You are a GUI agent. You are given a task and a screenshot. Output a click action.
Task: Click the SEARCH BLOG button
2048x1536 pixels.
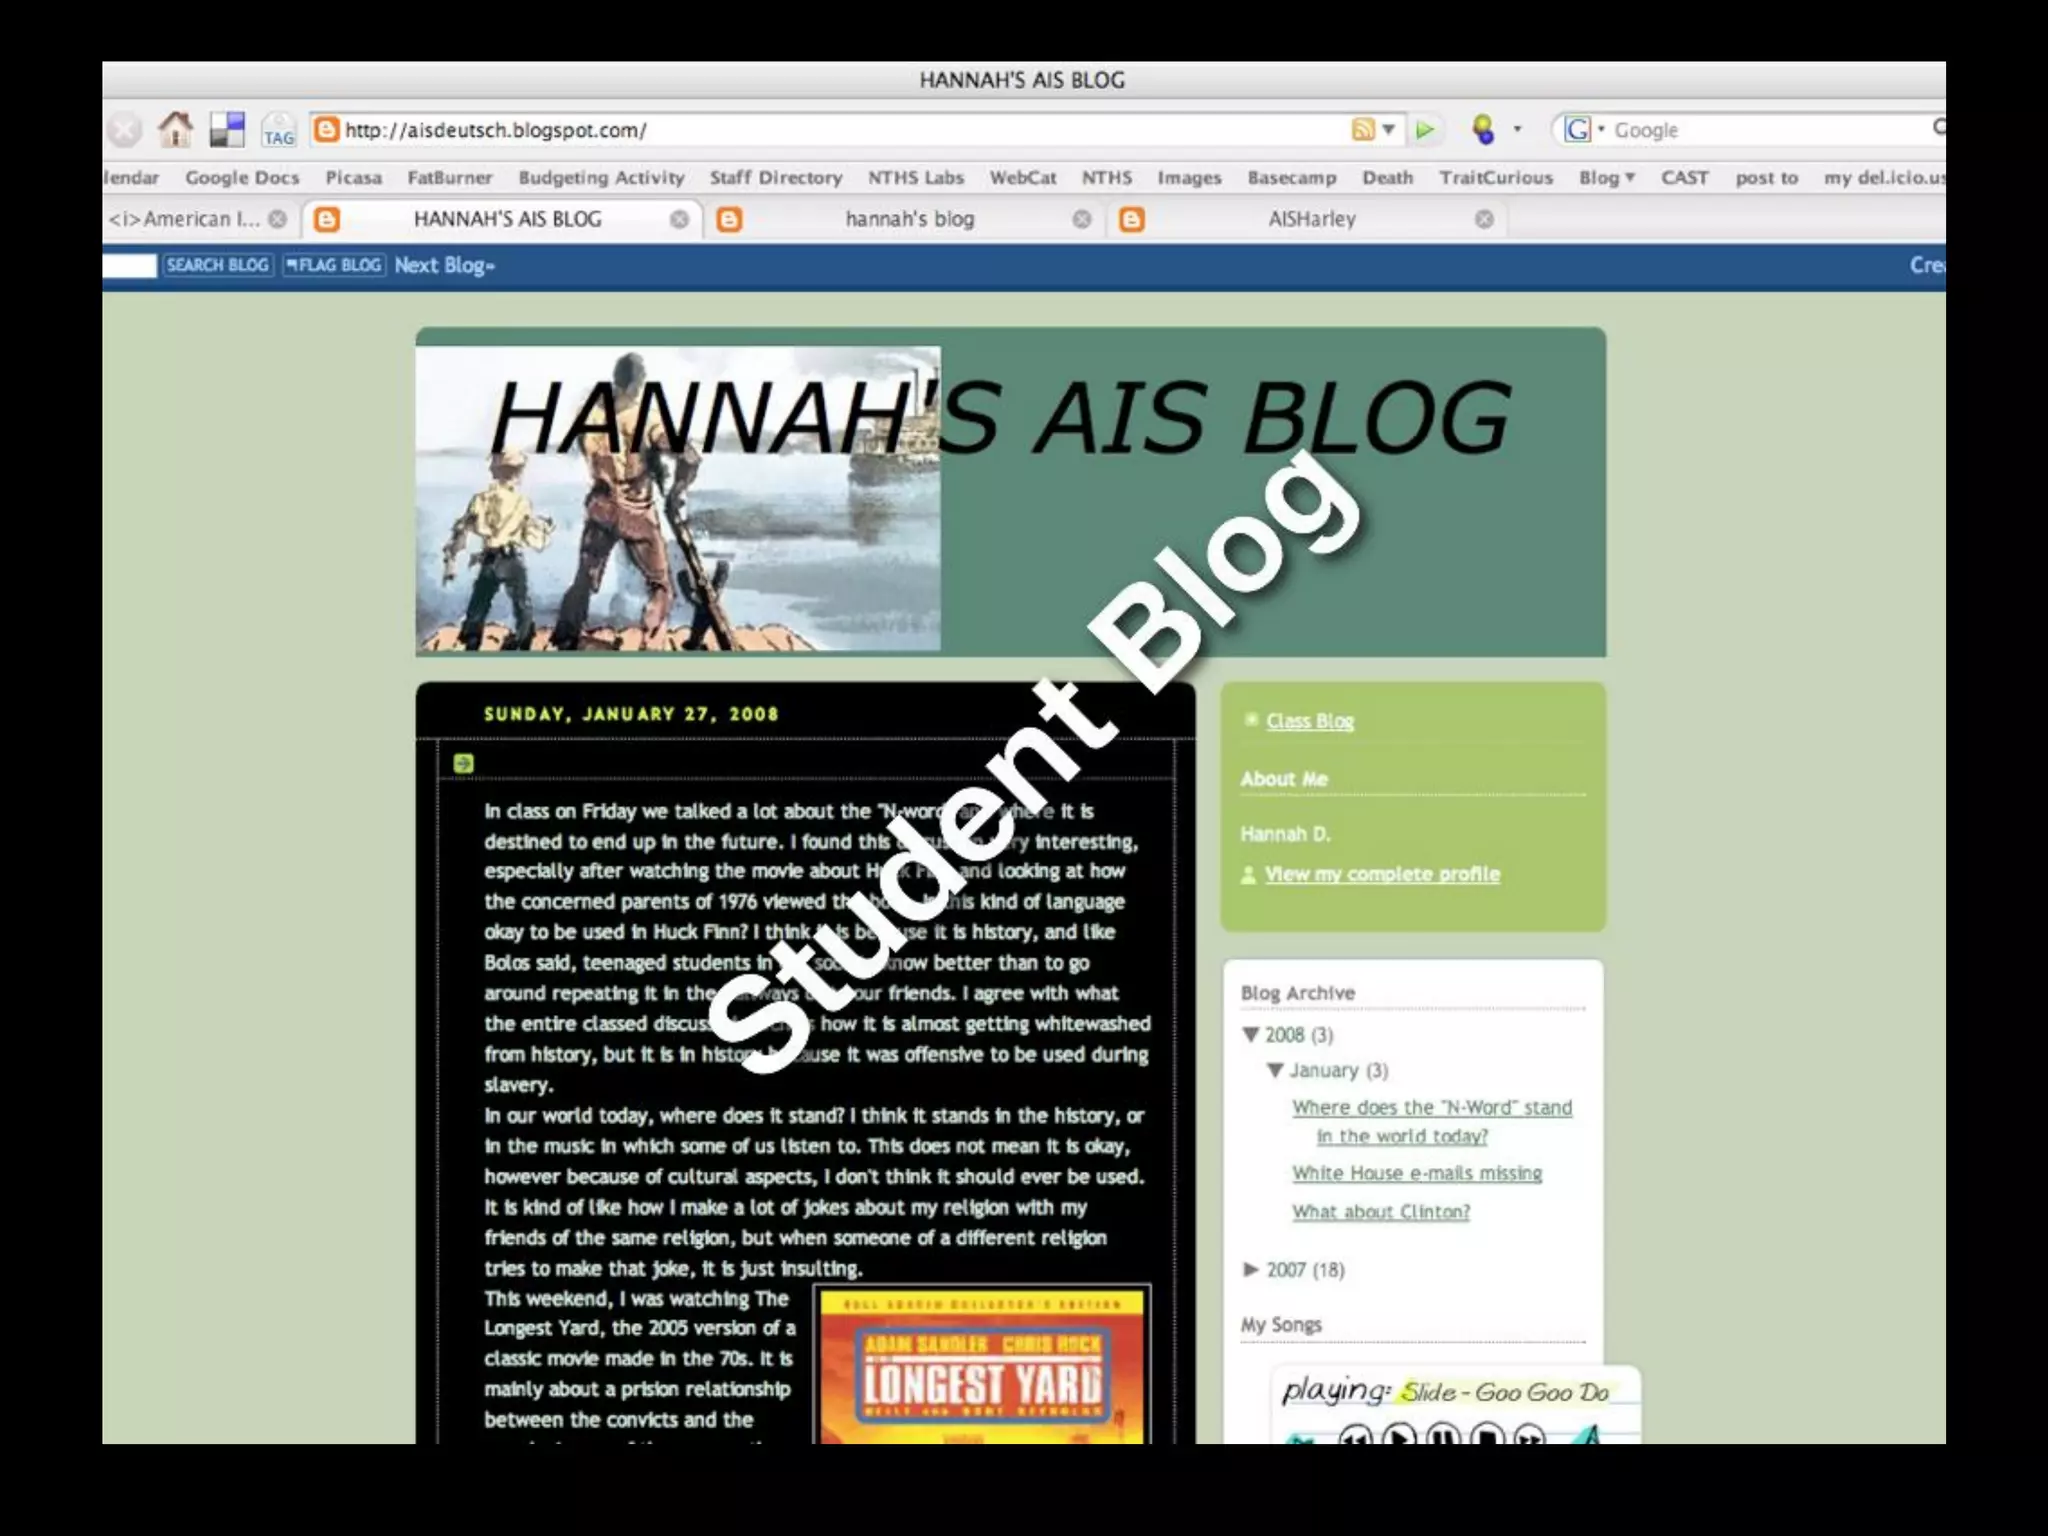pyautogui.click(x=217, y=265)
